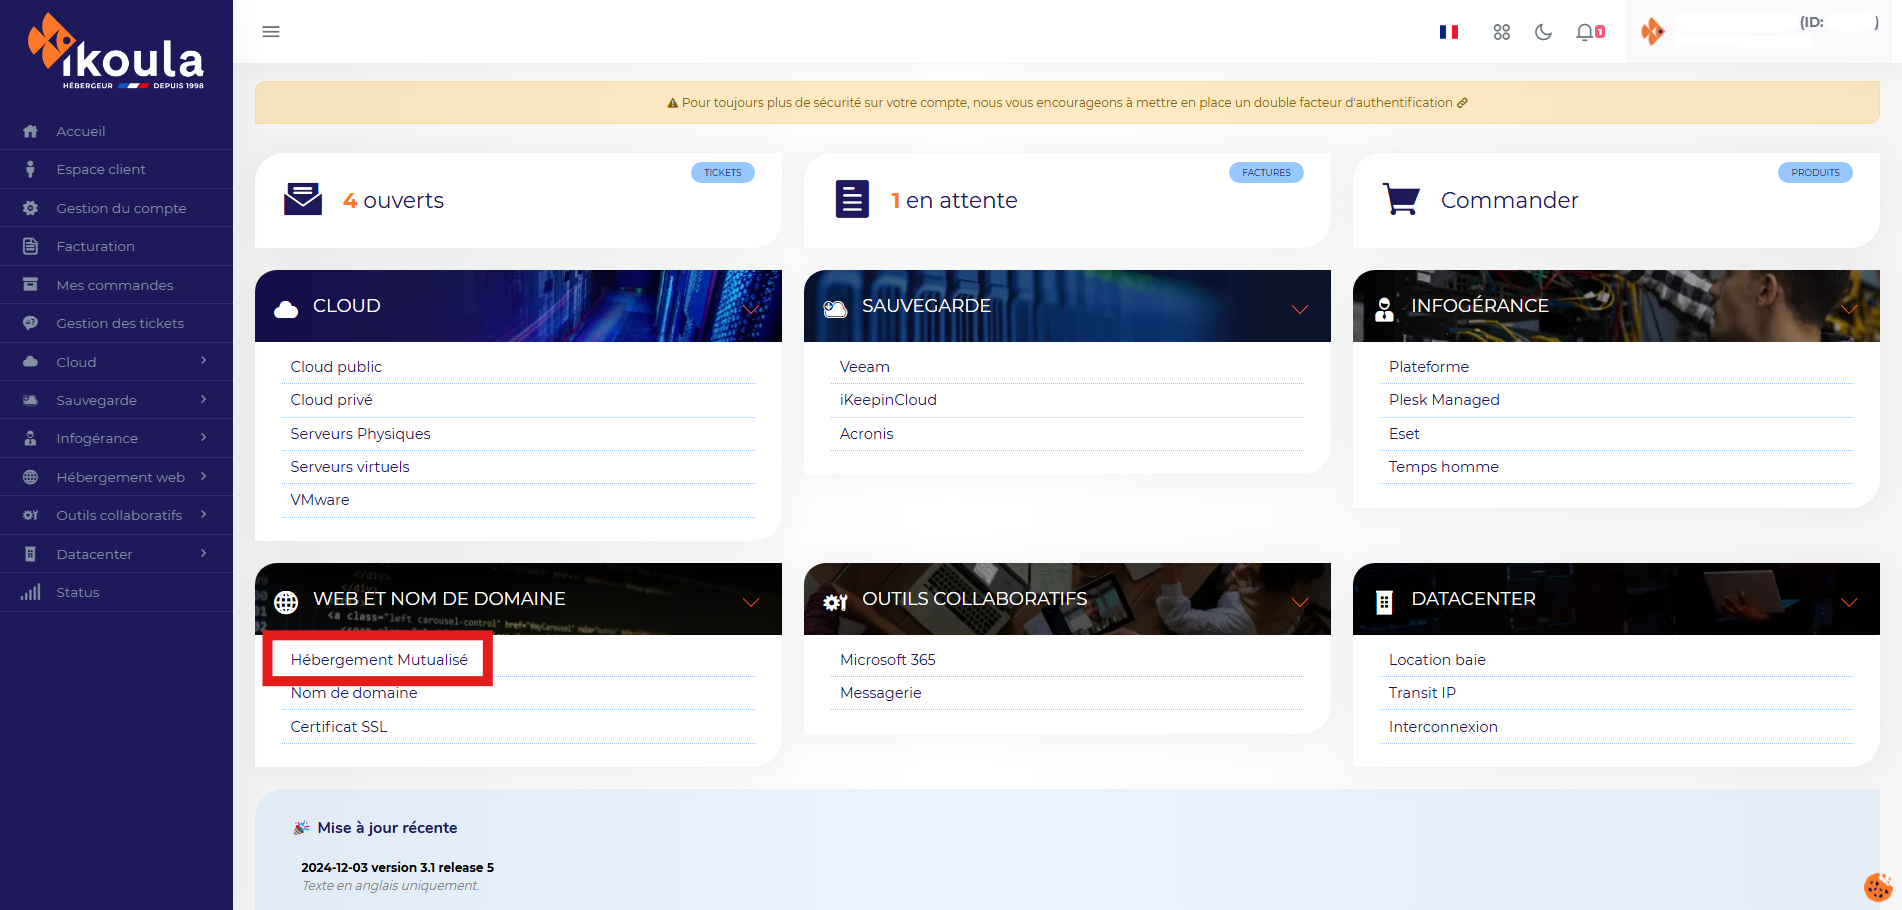This screenshot has width=1902, height=910.
Task: Open Interconnexion link
Action: tap(1443, 727)
